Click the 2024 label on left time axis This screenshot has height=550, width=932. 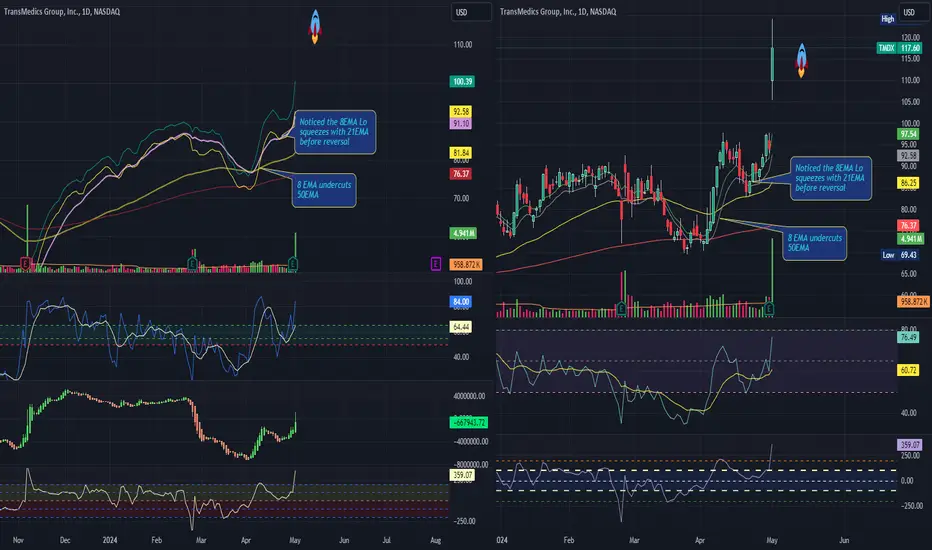click(x=110, y=540)
